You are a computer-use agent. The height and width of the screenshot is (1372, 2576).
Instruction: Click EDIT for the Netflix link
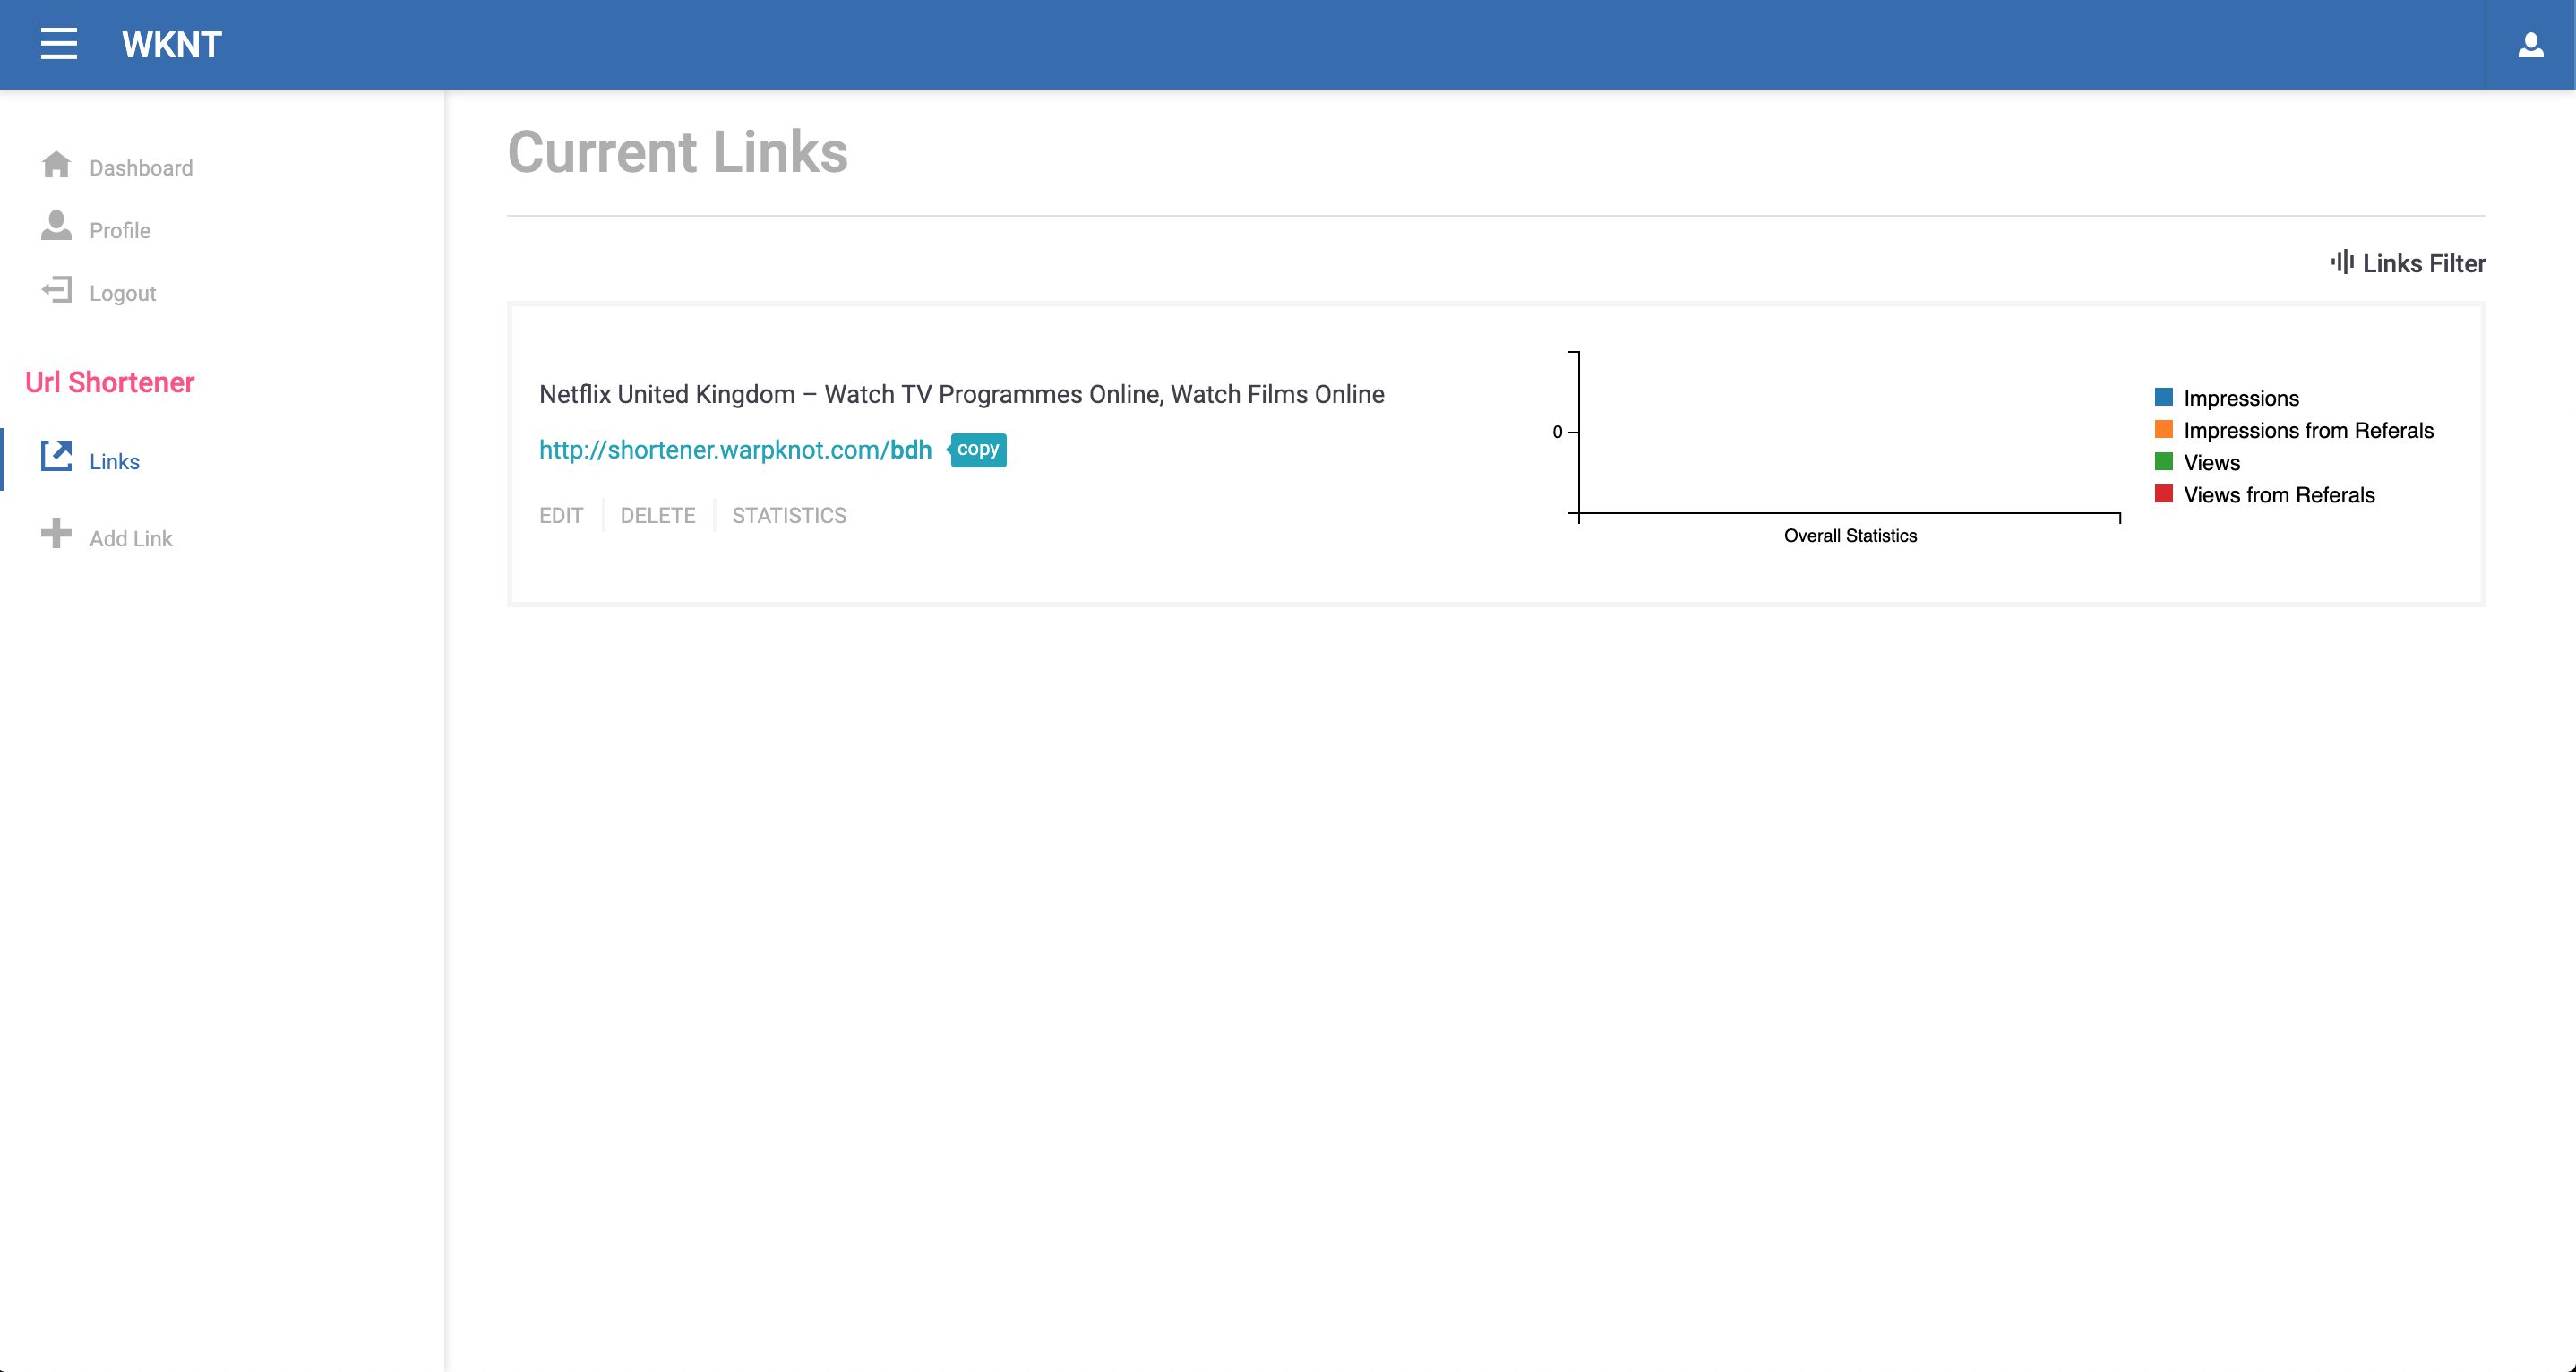coord(561,515)
